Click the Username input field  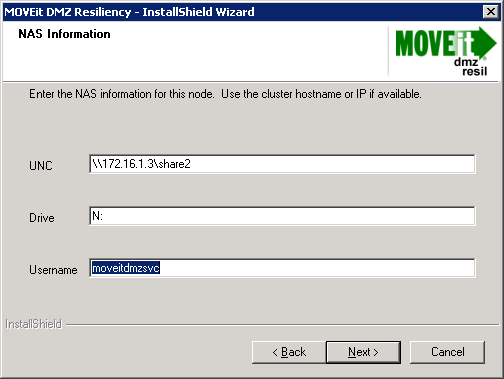(282, 268)
